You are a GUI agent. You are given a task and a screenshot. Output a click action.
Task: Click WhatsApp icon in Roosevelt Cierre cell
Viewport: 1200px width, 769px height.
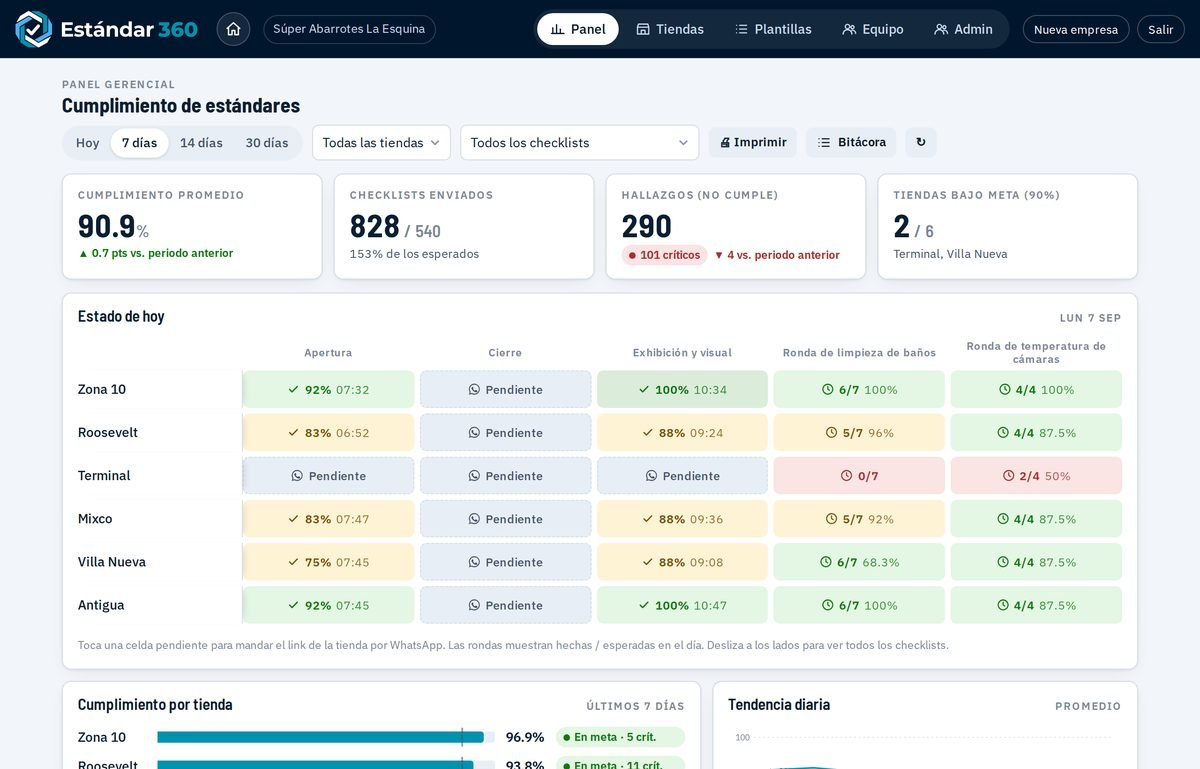474,433
